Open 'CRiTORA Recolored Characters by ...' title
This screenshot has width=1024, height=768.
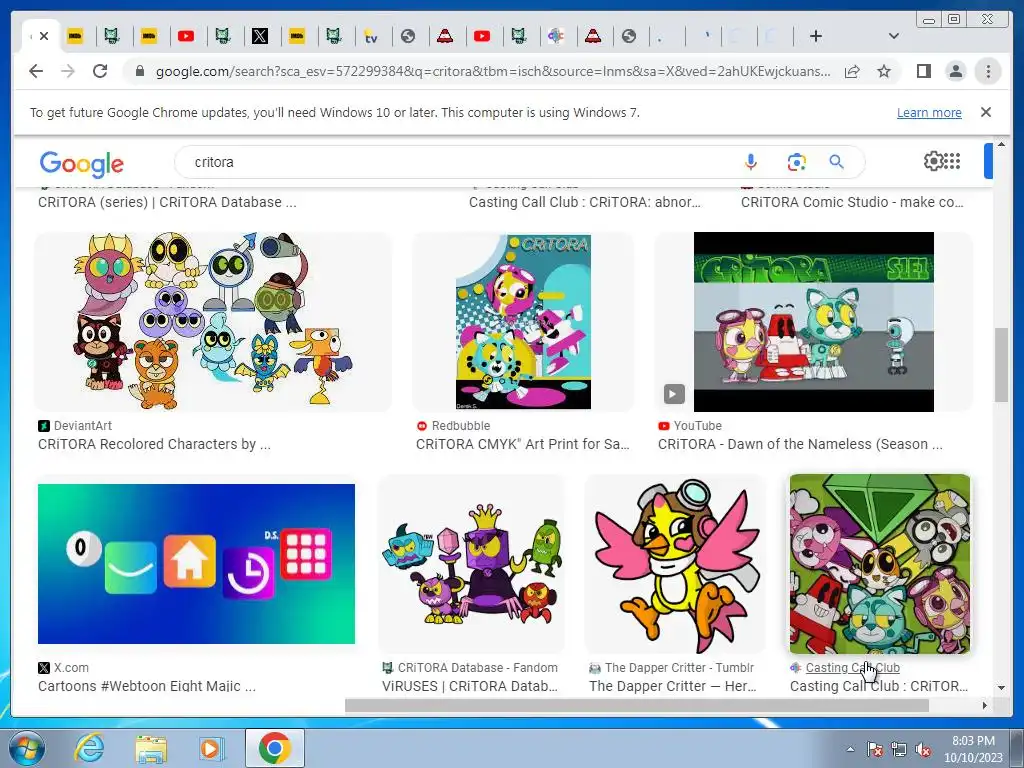click(x=154, y=444)
